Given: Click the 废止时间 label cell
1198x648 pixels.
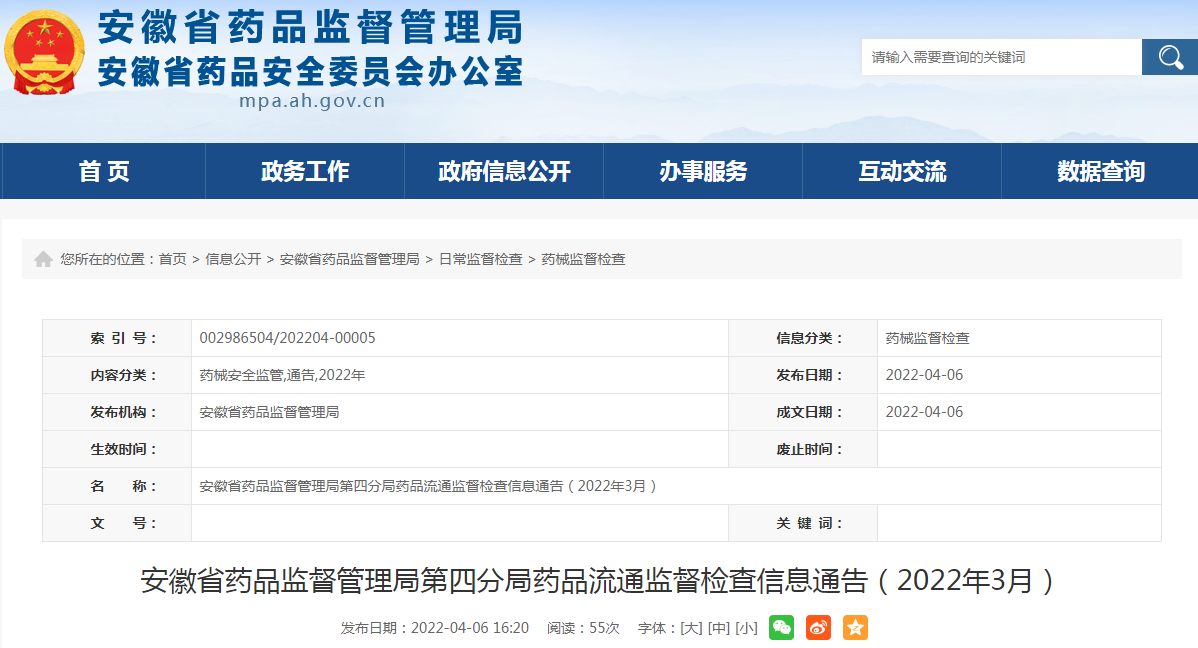Looking at the screenshot, I should coord(803,449).
